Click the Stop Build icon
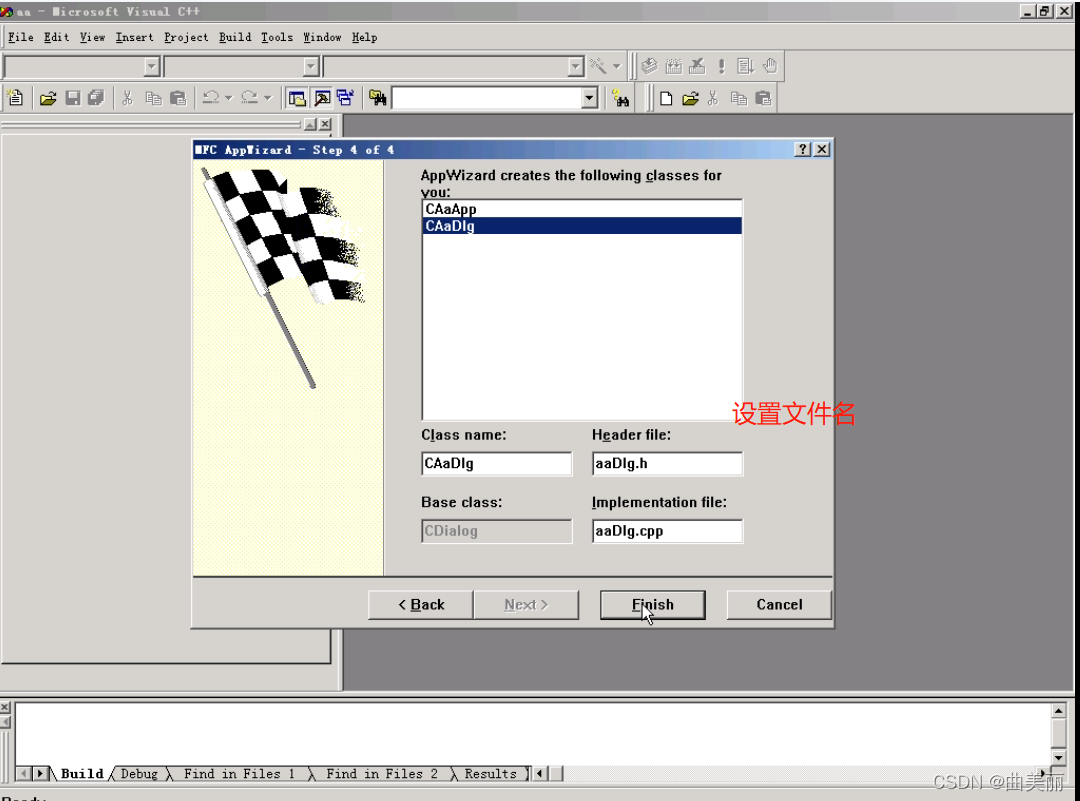The height and width of the screenshot is (801, 1080). (x=697, y=66)
